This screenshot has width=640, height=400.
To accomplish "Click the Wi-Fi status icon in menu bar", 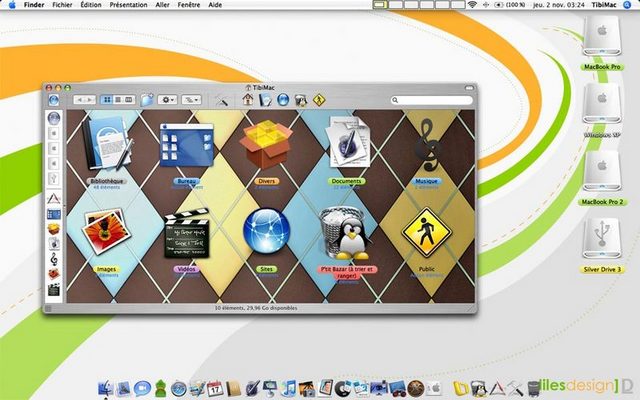I will [472, 5].
